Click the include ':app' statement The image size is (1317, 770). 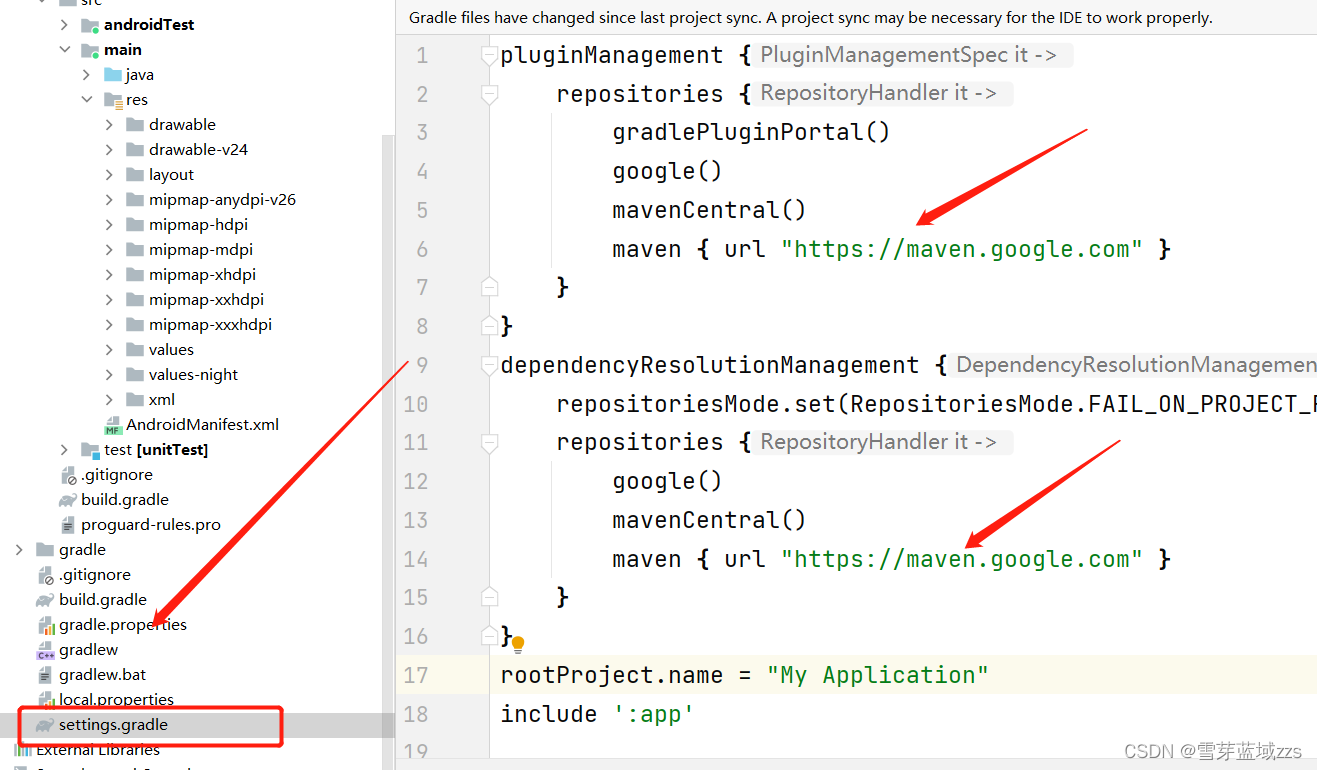(597, 714)
